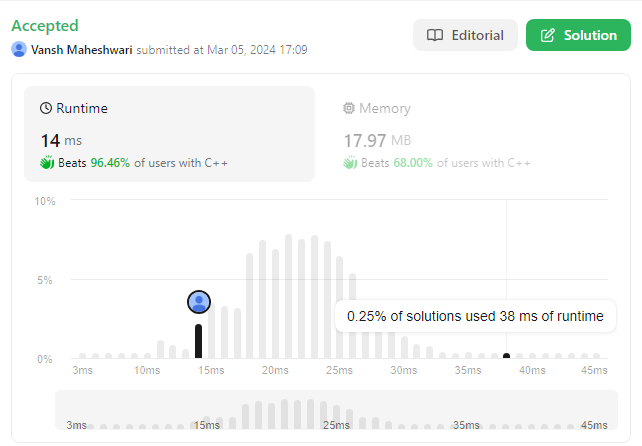The width and height of the screenshot is (642, 446).
Task: Click the black 14 ms bar in chart
Action: [x=199, y=341]
